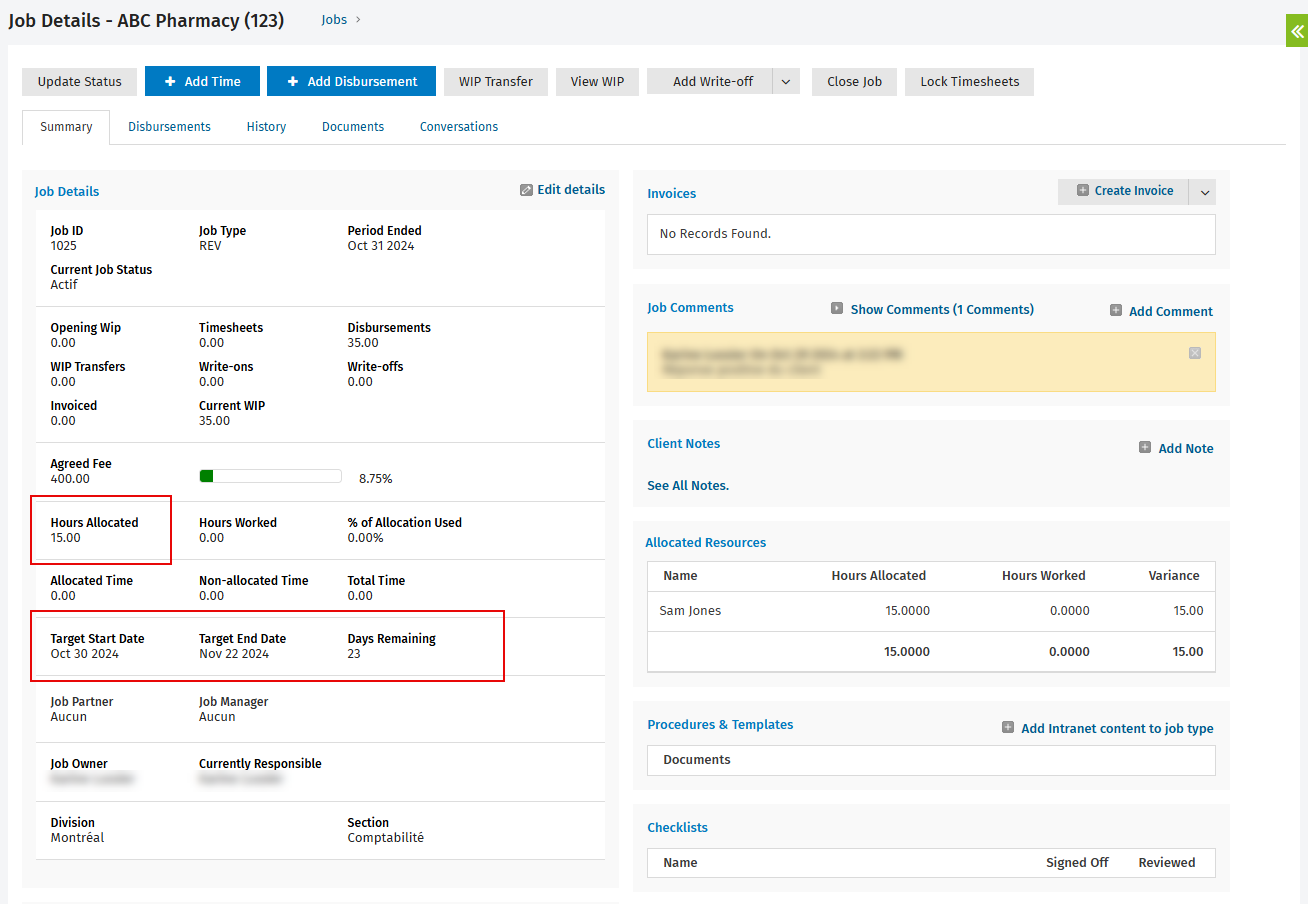Expand the green side panel arrows
Image resolution: width=1308 pixels, height=904 pixels.
1297,31
